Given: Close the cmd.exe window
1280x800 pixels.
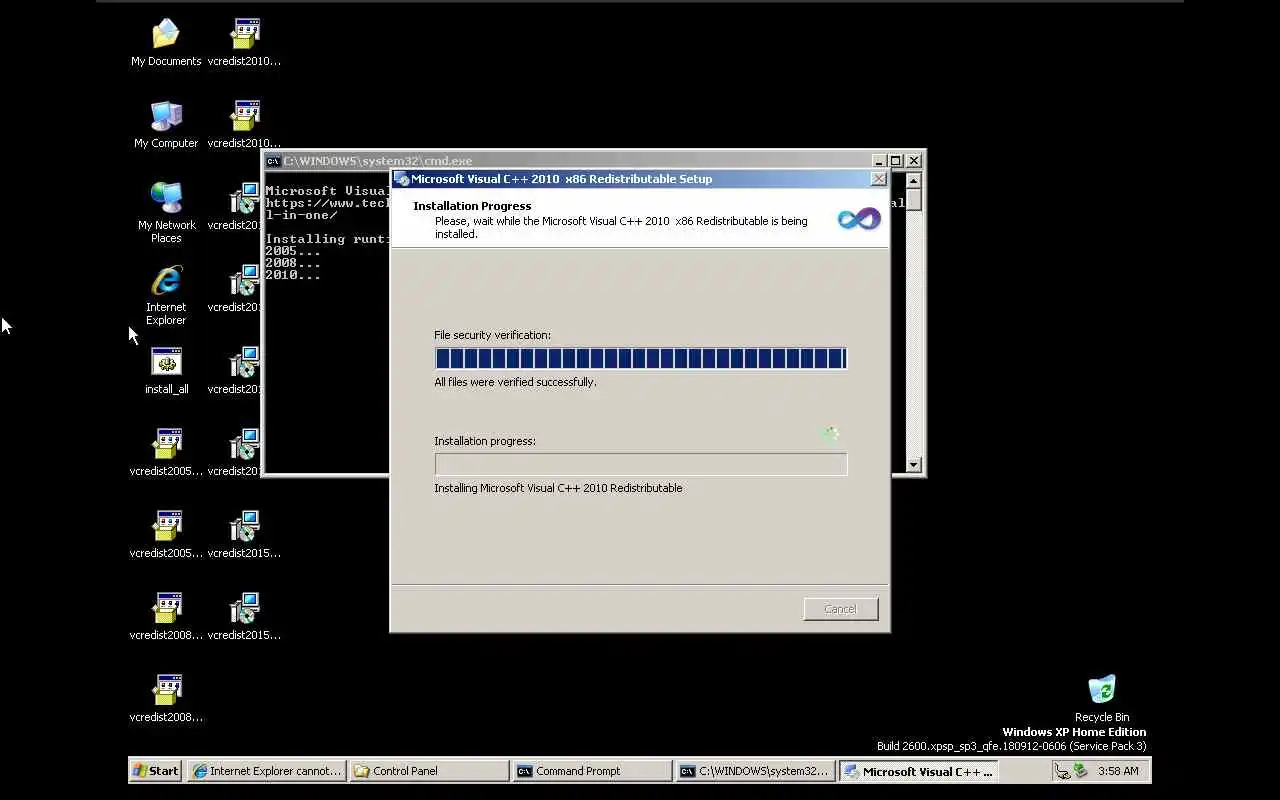Looking at the screenshot, I should [x=913, y=161].
